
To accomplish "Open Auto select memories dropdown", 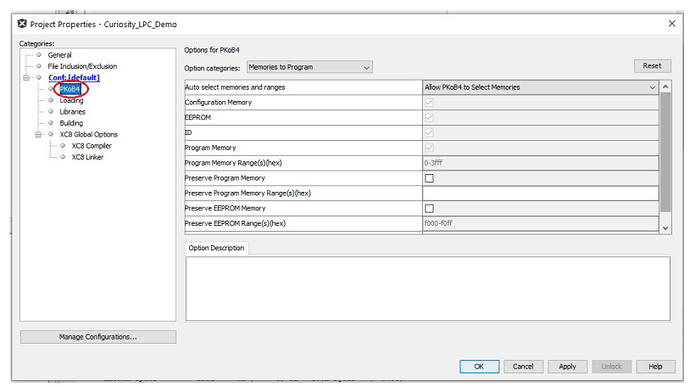I will [x=540, y=88].
